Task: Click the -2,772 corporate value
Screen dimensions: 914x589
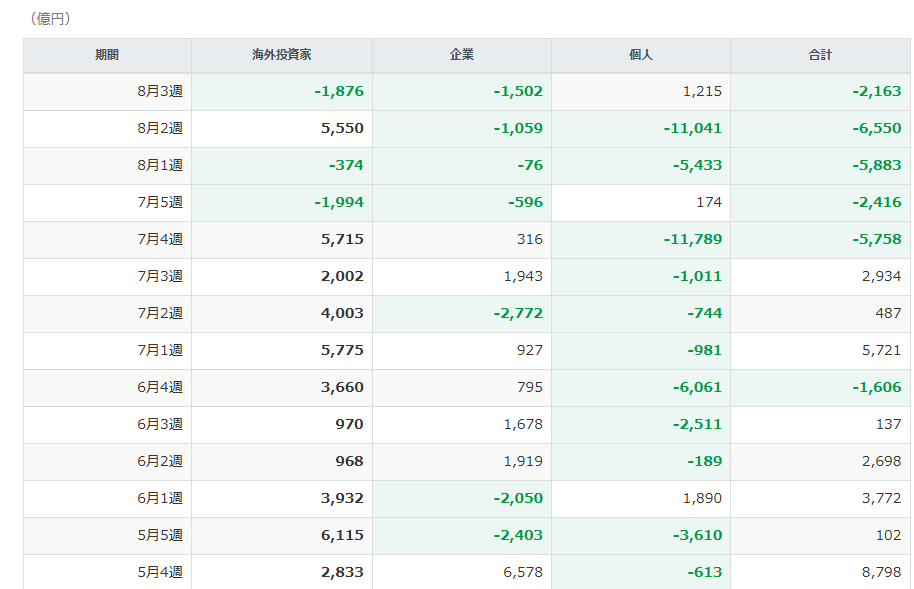Action: point(518,313)
